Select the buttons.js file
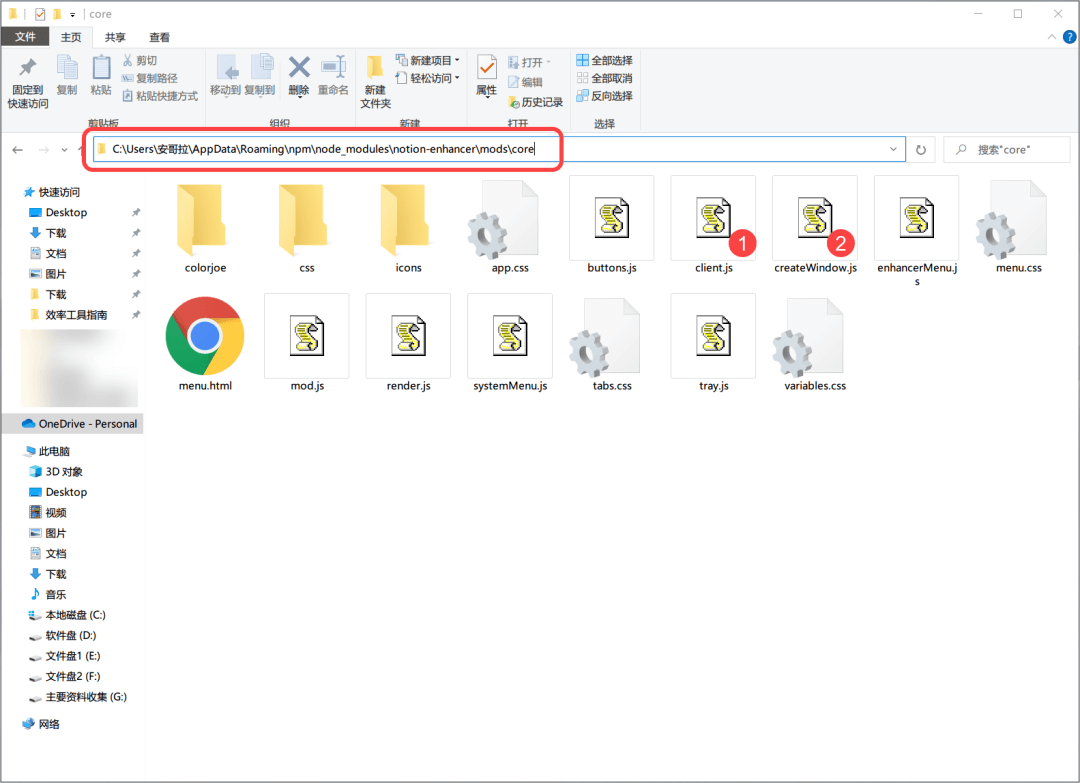This screenshot has width=1080, height=783. point(612,226)
